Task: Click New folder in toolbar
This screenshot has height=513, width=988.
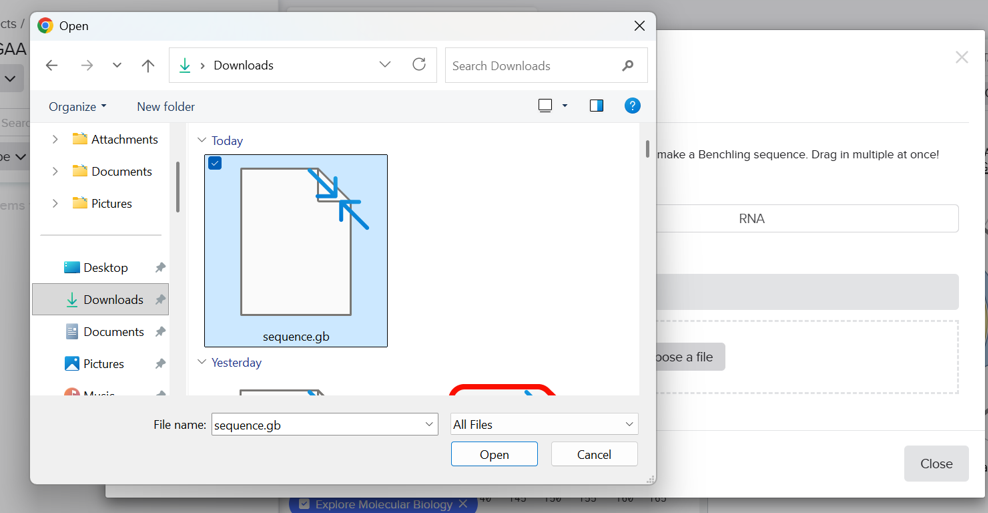Action: click(165, 107)
